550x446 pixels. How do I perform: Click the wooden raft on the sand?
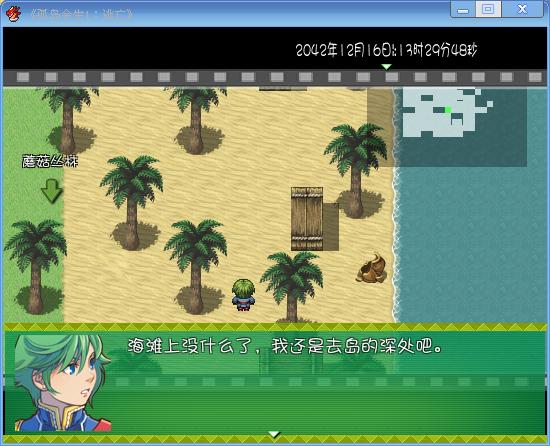click(x=307, y=219)
